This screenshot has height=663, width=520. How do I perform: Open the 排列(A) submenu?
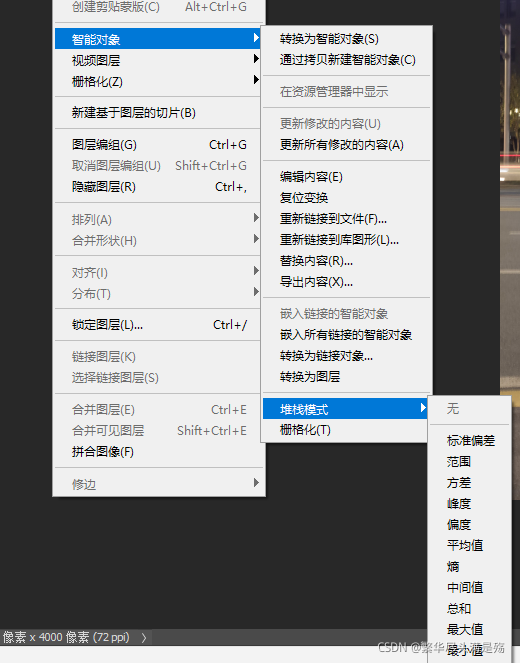pyautogui.click(x=158, y=219)
